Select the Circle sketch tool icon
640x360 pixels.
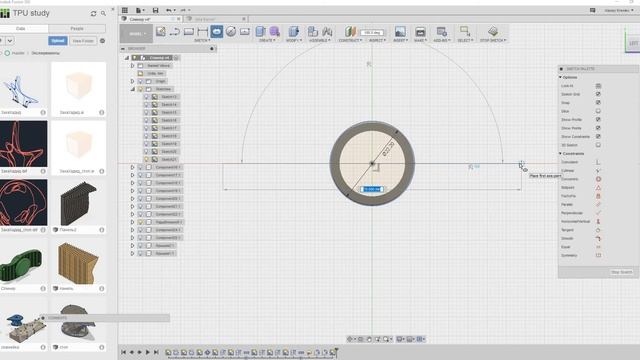(231, 31)
